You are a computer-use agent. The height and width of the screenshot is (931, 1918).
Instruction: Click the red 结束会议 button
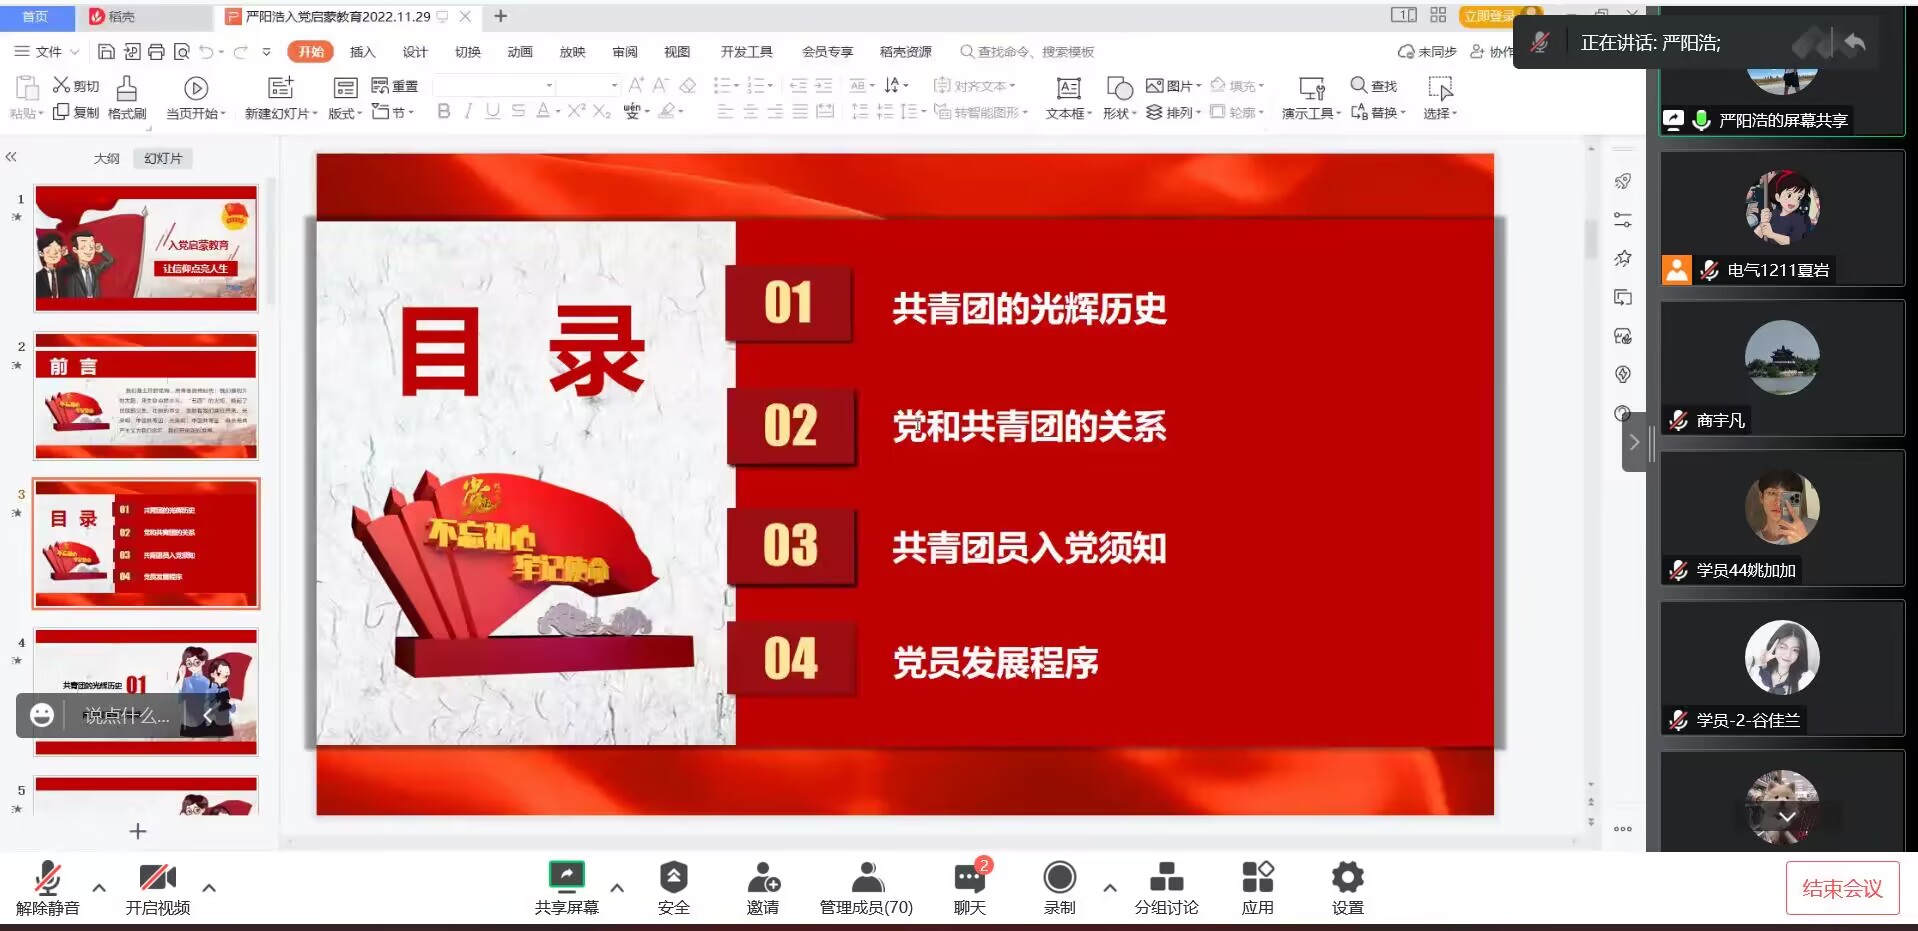click(x=1842, y=888)
